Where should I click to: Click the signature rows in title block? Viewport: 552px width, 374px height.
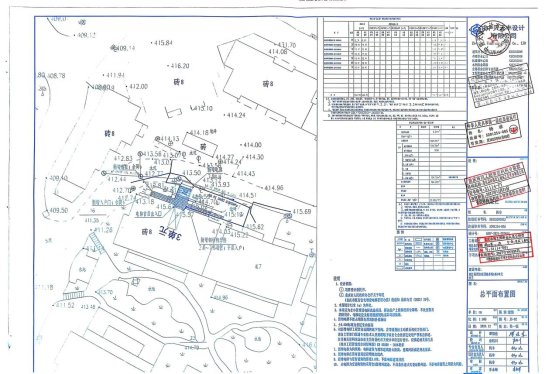click(x=497, y=350)
